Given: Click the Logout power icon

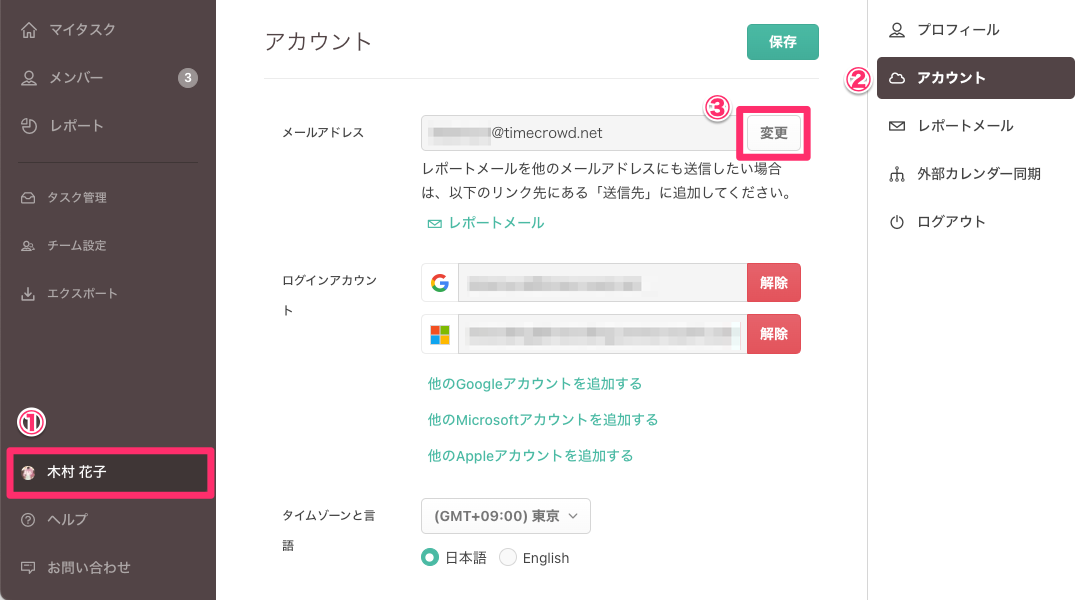Looking at the screenshot, I should tap(897, 222).
